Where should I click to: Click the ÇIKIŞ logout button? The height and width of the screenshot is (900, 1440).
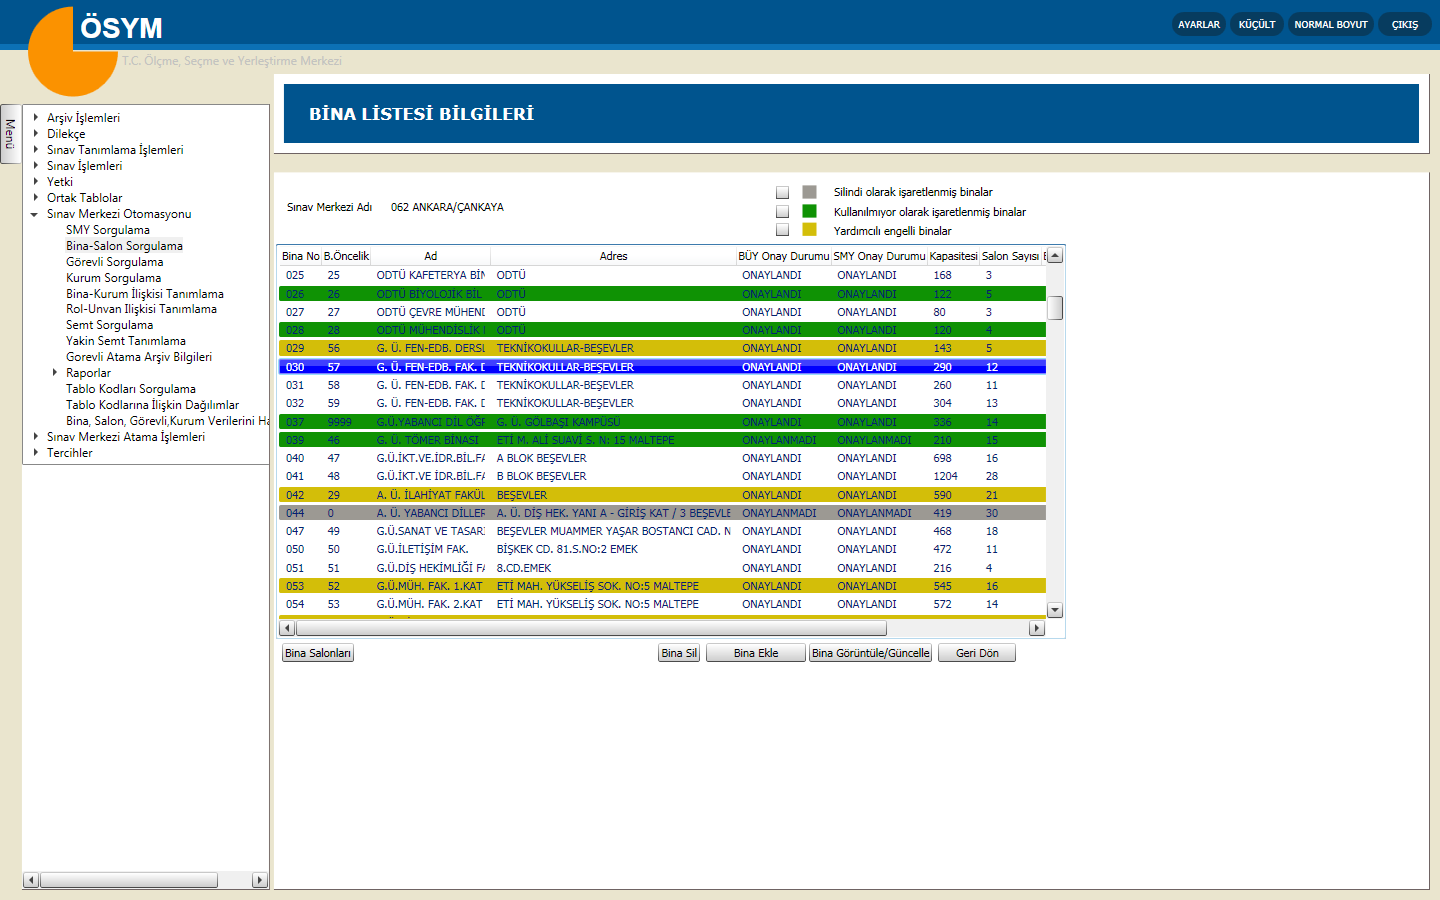(x=1405, y=25)
